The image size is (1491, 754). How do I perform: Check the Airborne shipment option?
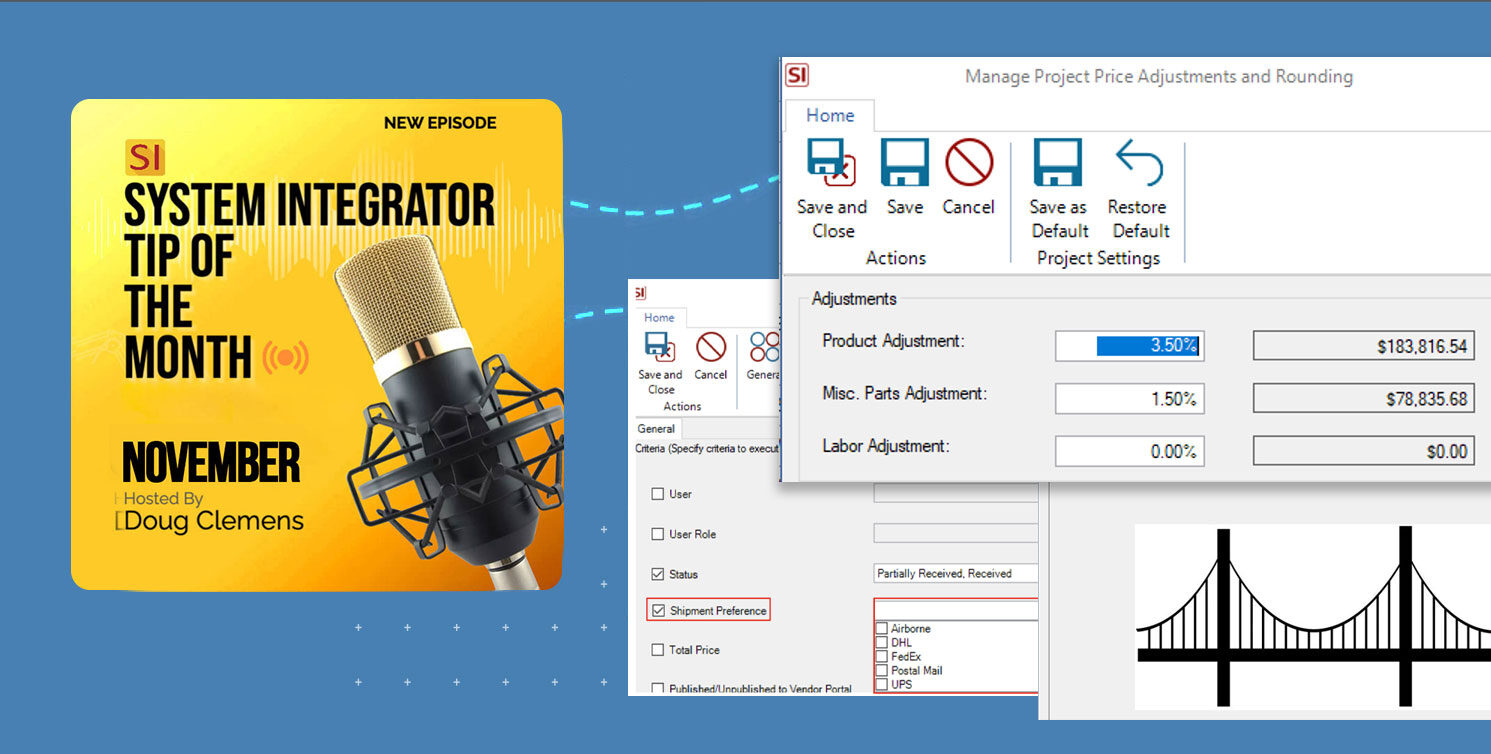coord(882,629)
